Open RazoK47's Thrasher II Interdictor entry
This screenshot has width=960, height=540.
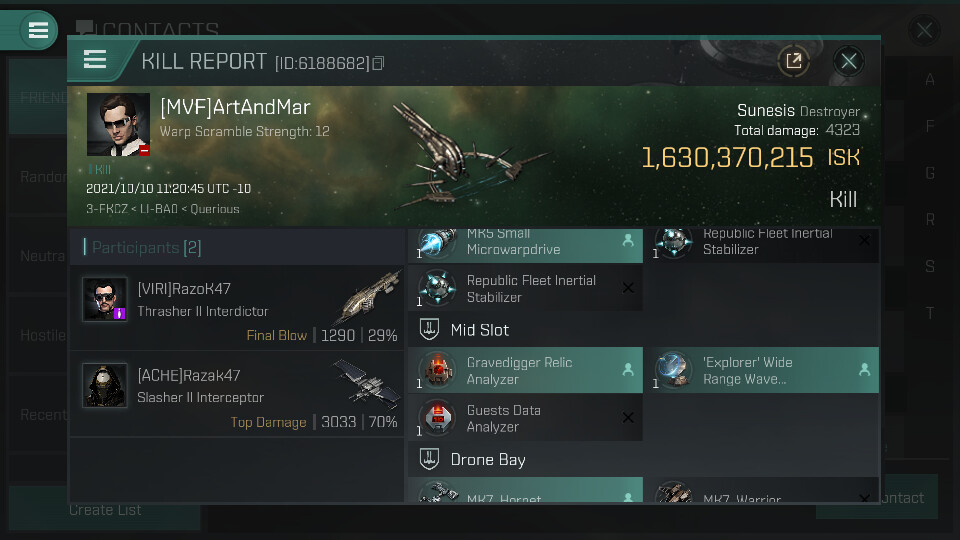(237, 308)
